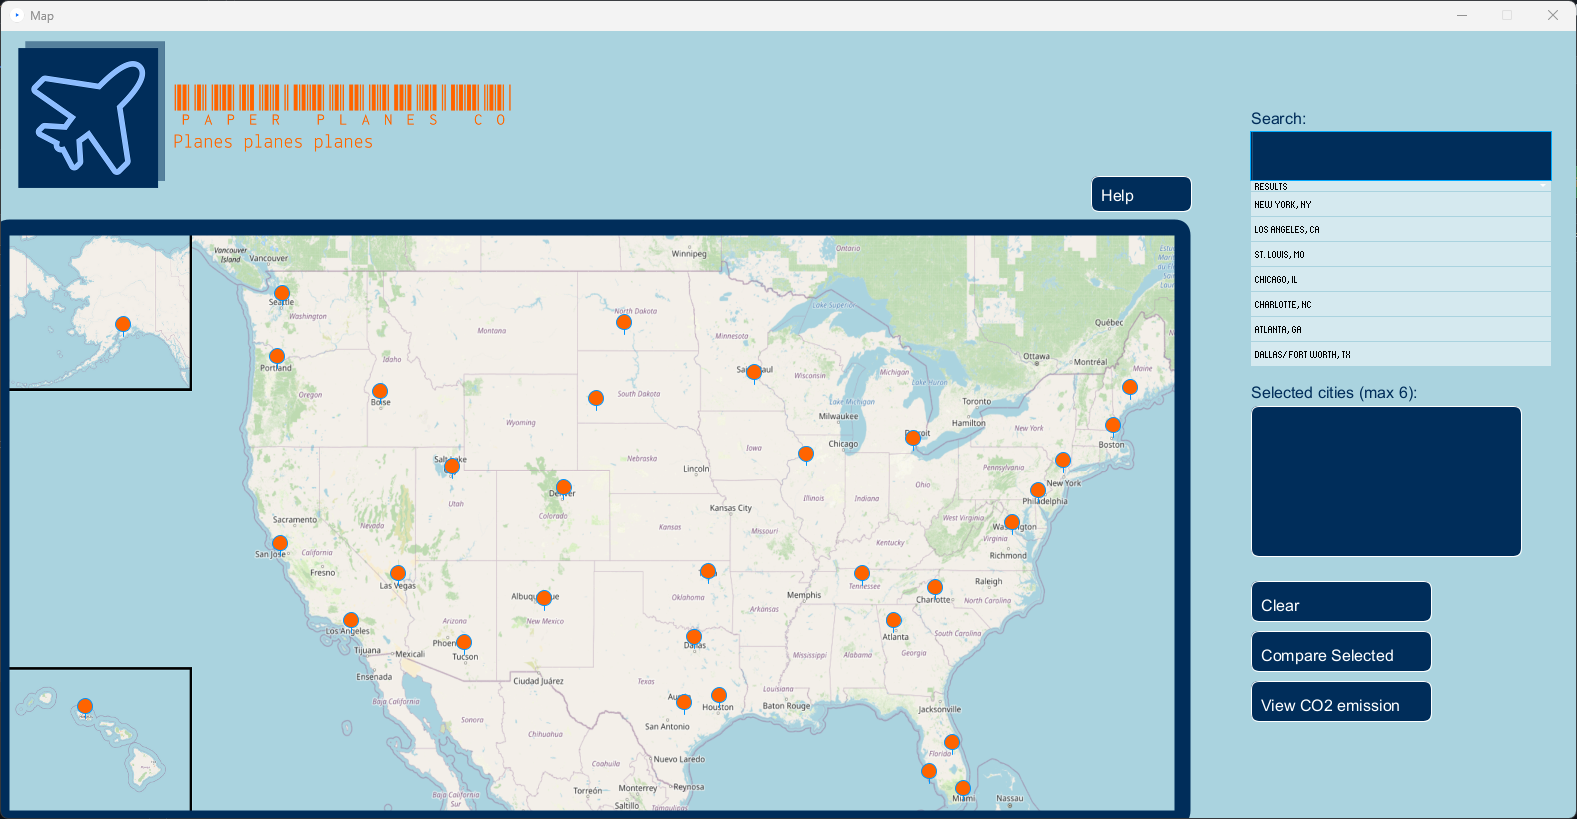This screenshot has height=819, width=1577.
Task: Select the Miami airport marker
Action: 963,788
